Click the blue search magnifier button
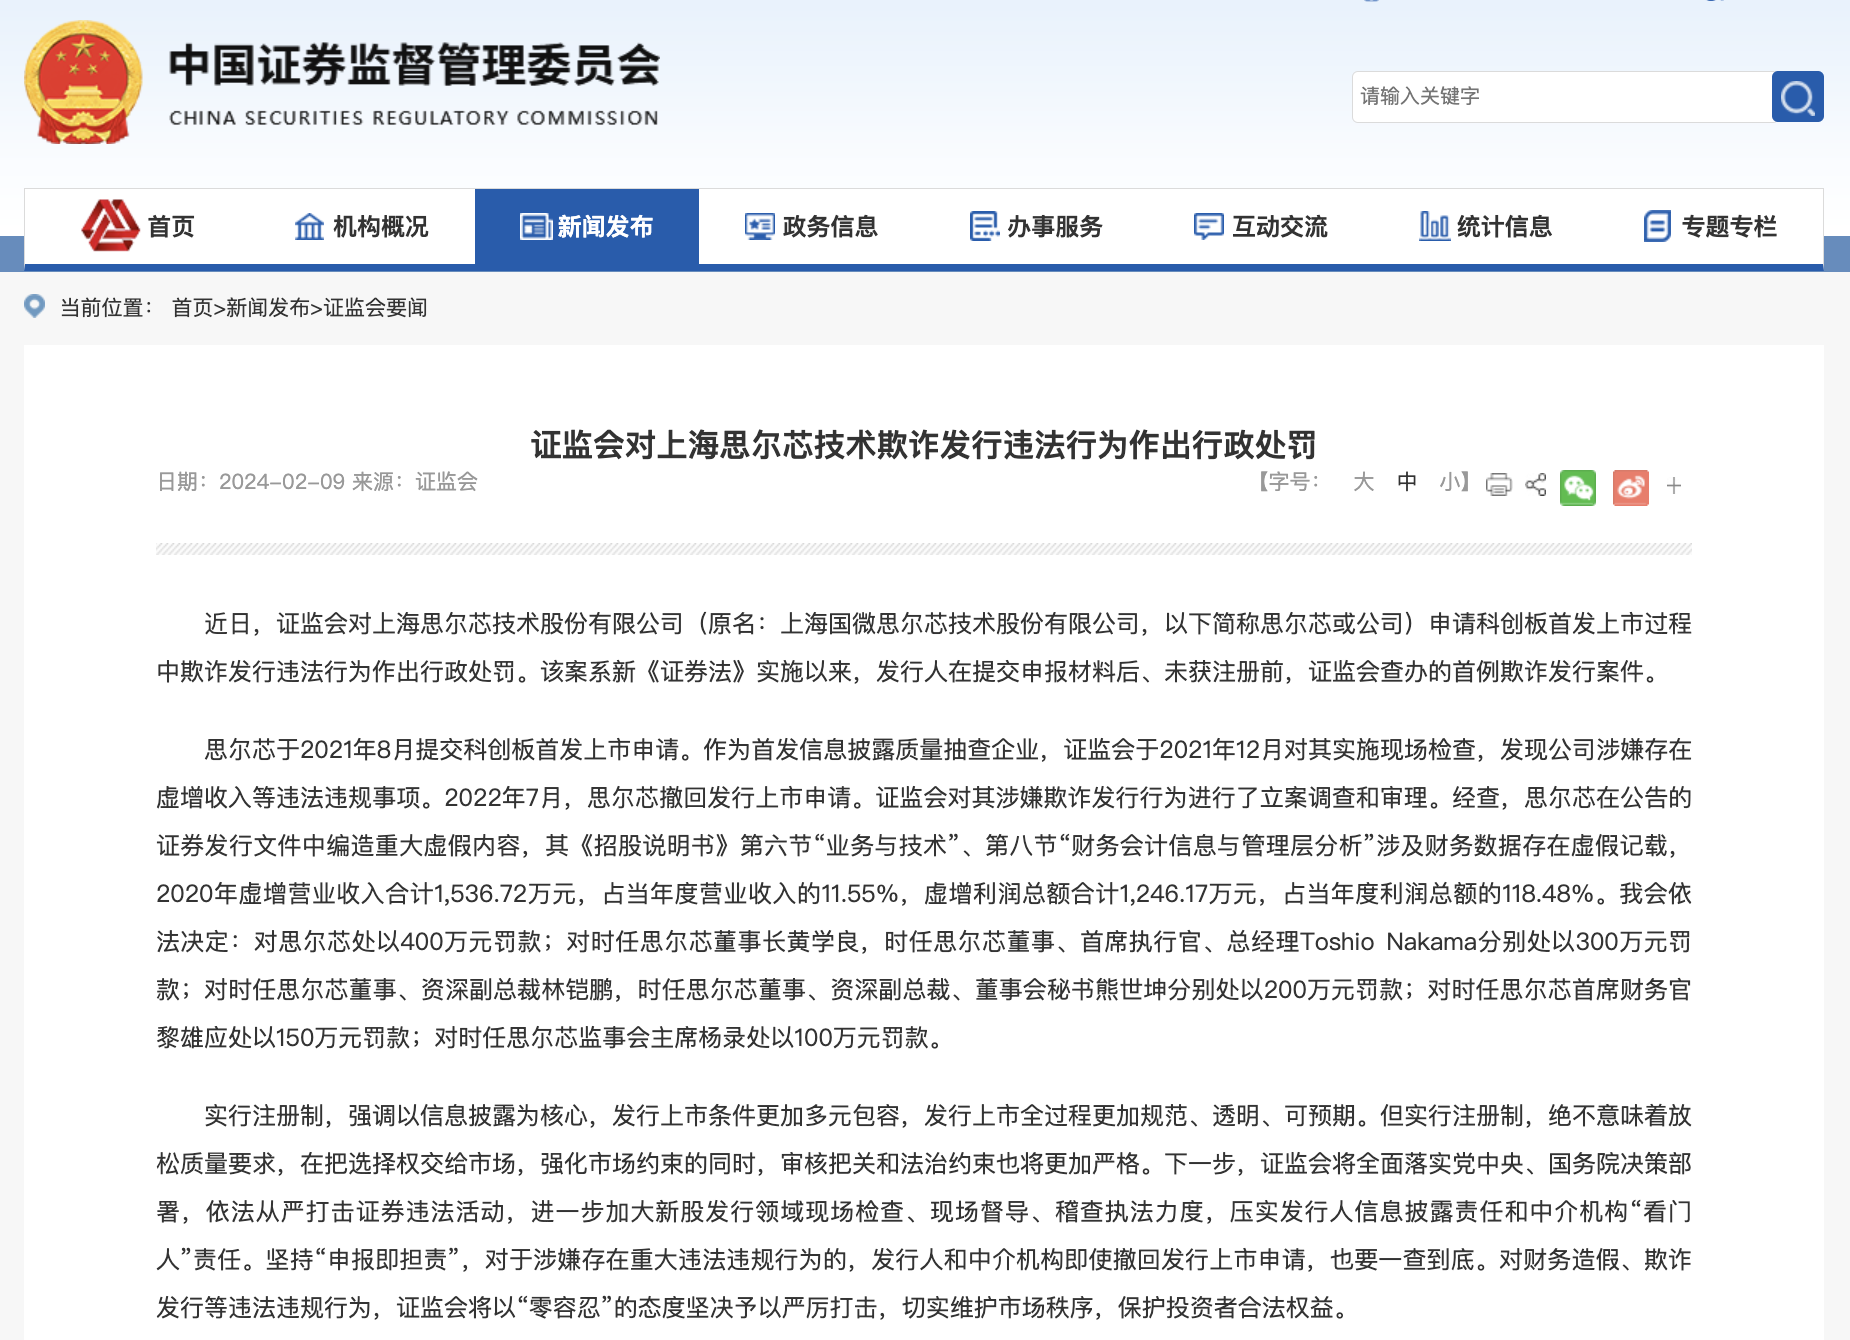 tap(1797, 97)
